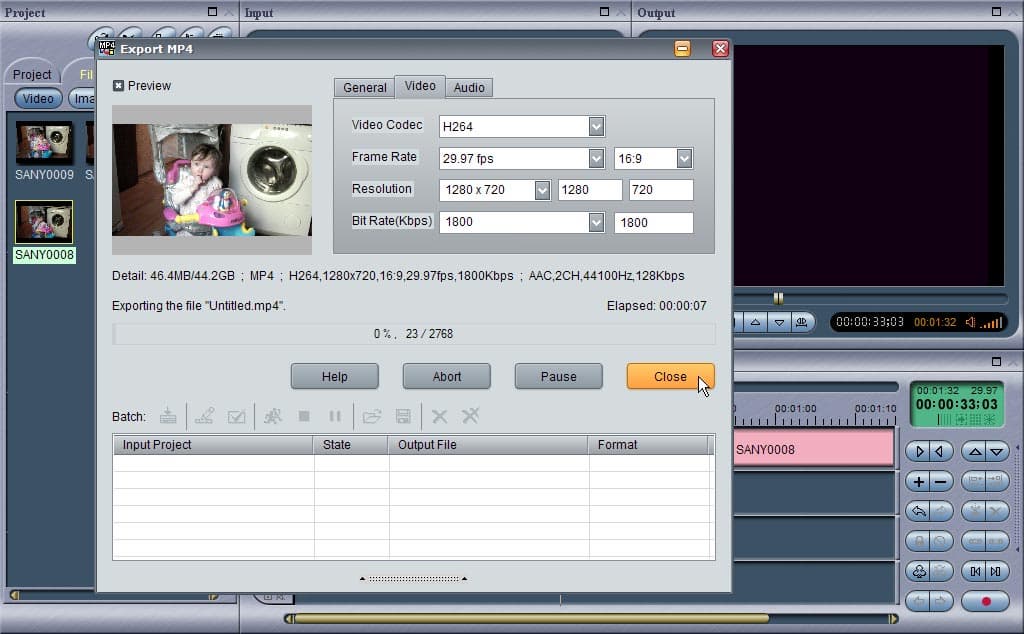Open the Video Codec dropdown
This screenshot has width=1024, height=634.
pos(596,127)
